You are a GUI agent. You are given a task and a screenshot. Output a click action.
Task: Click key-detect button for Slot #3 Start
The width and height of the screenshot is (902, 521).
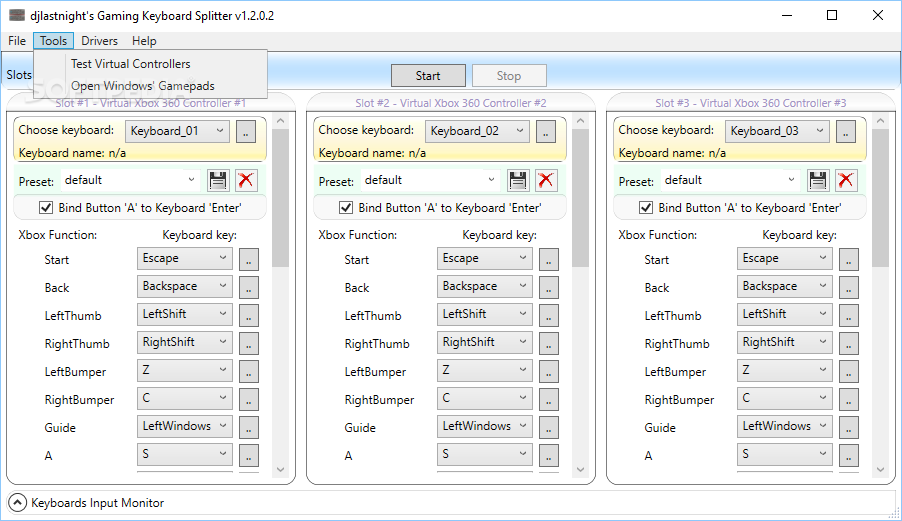click(x=849, y=259)
